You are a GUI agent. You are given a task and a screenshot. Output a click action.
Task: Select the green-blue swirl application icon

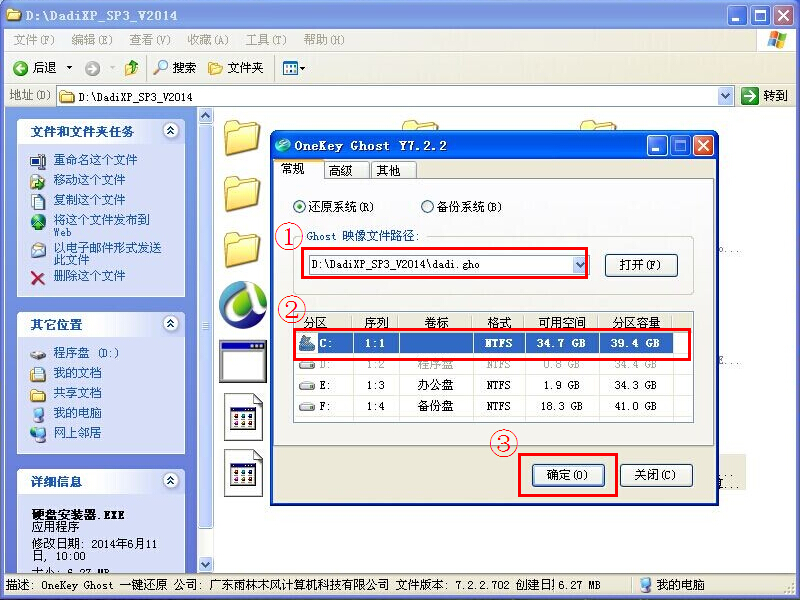click(243, 305)
